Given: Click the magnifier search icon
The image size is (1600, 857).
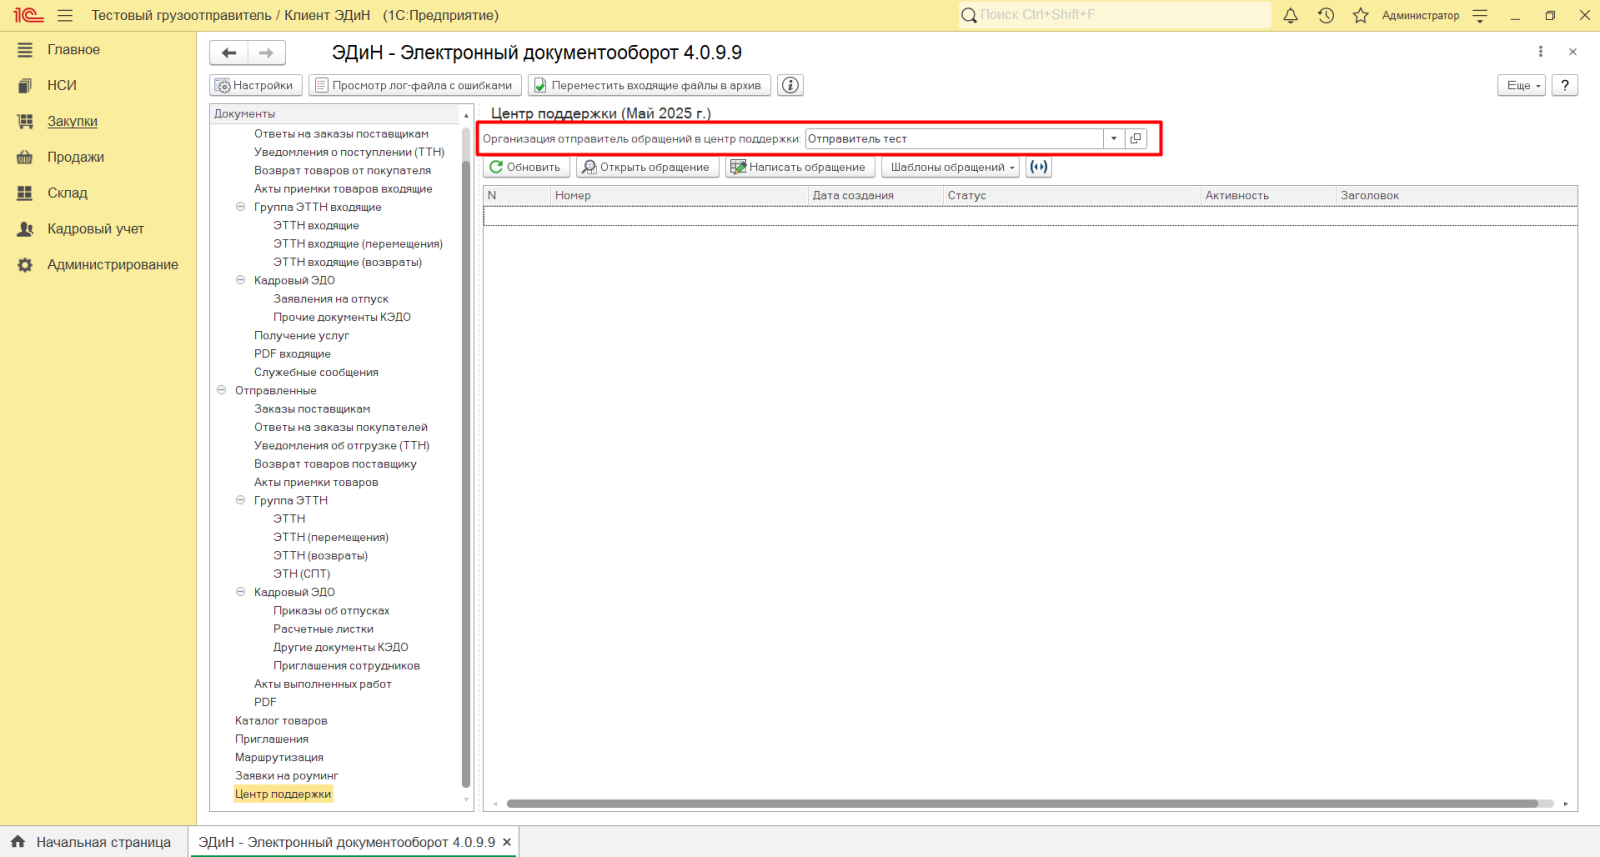Looking at the screenshot, I should 968,15.
